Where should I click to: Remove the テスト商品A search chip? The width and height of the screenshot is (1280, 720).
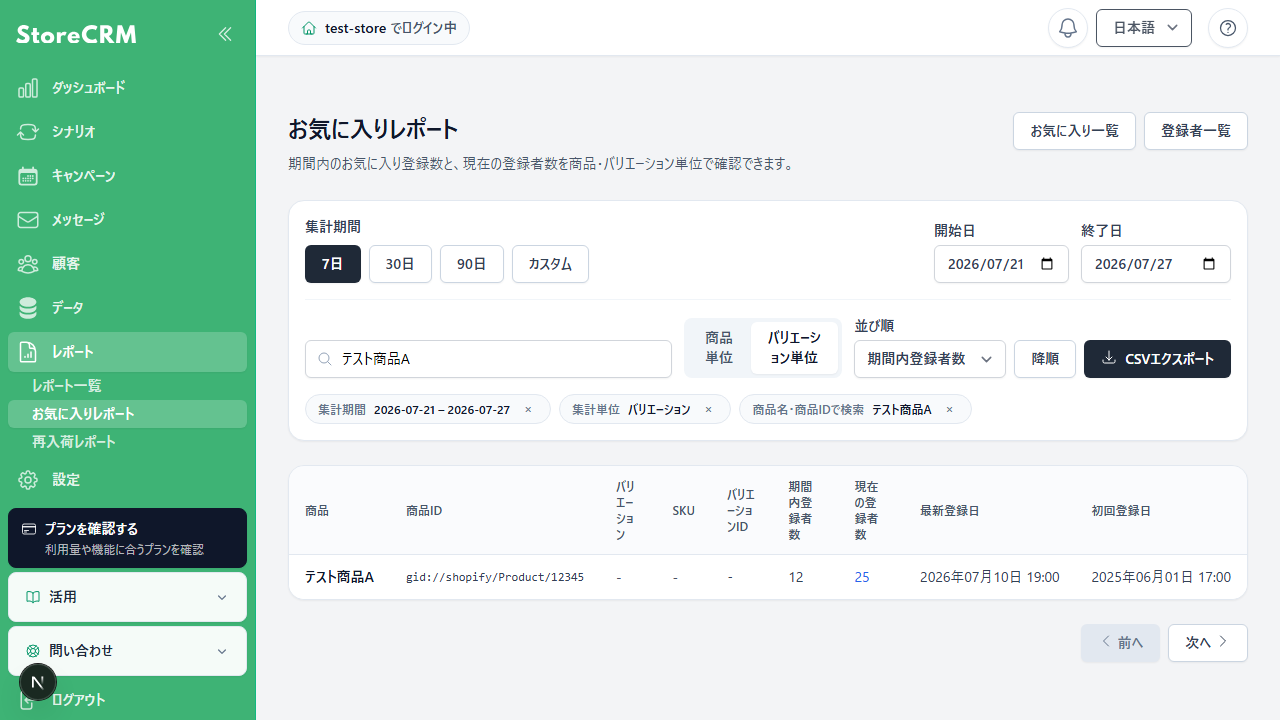949,410
